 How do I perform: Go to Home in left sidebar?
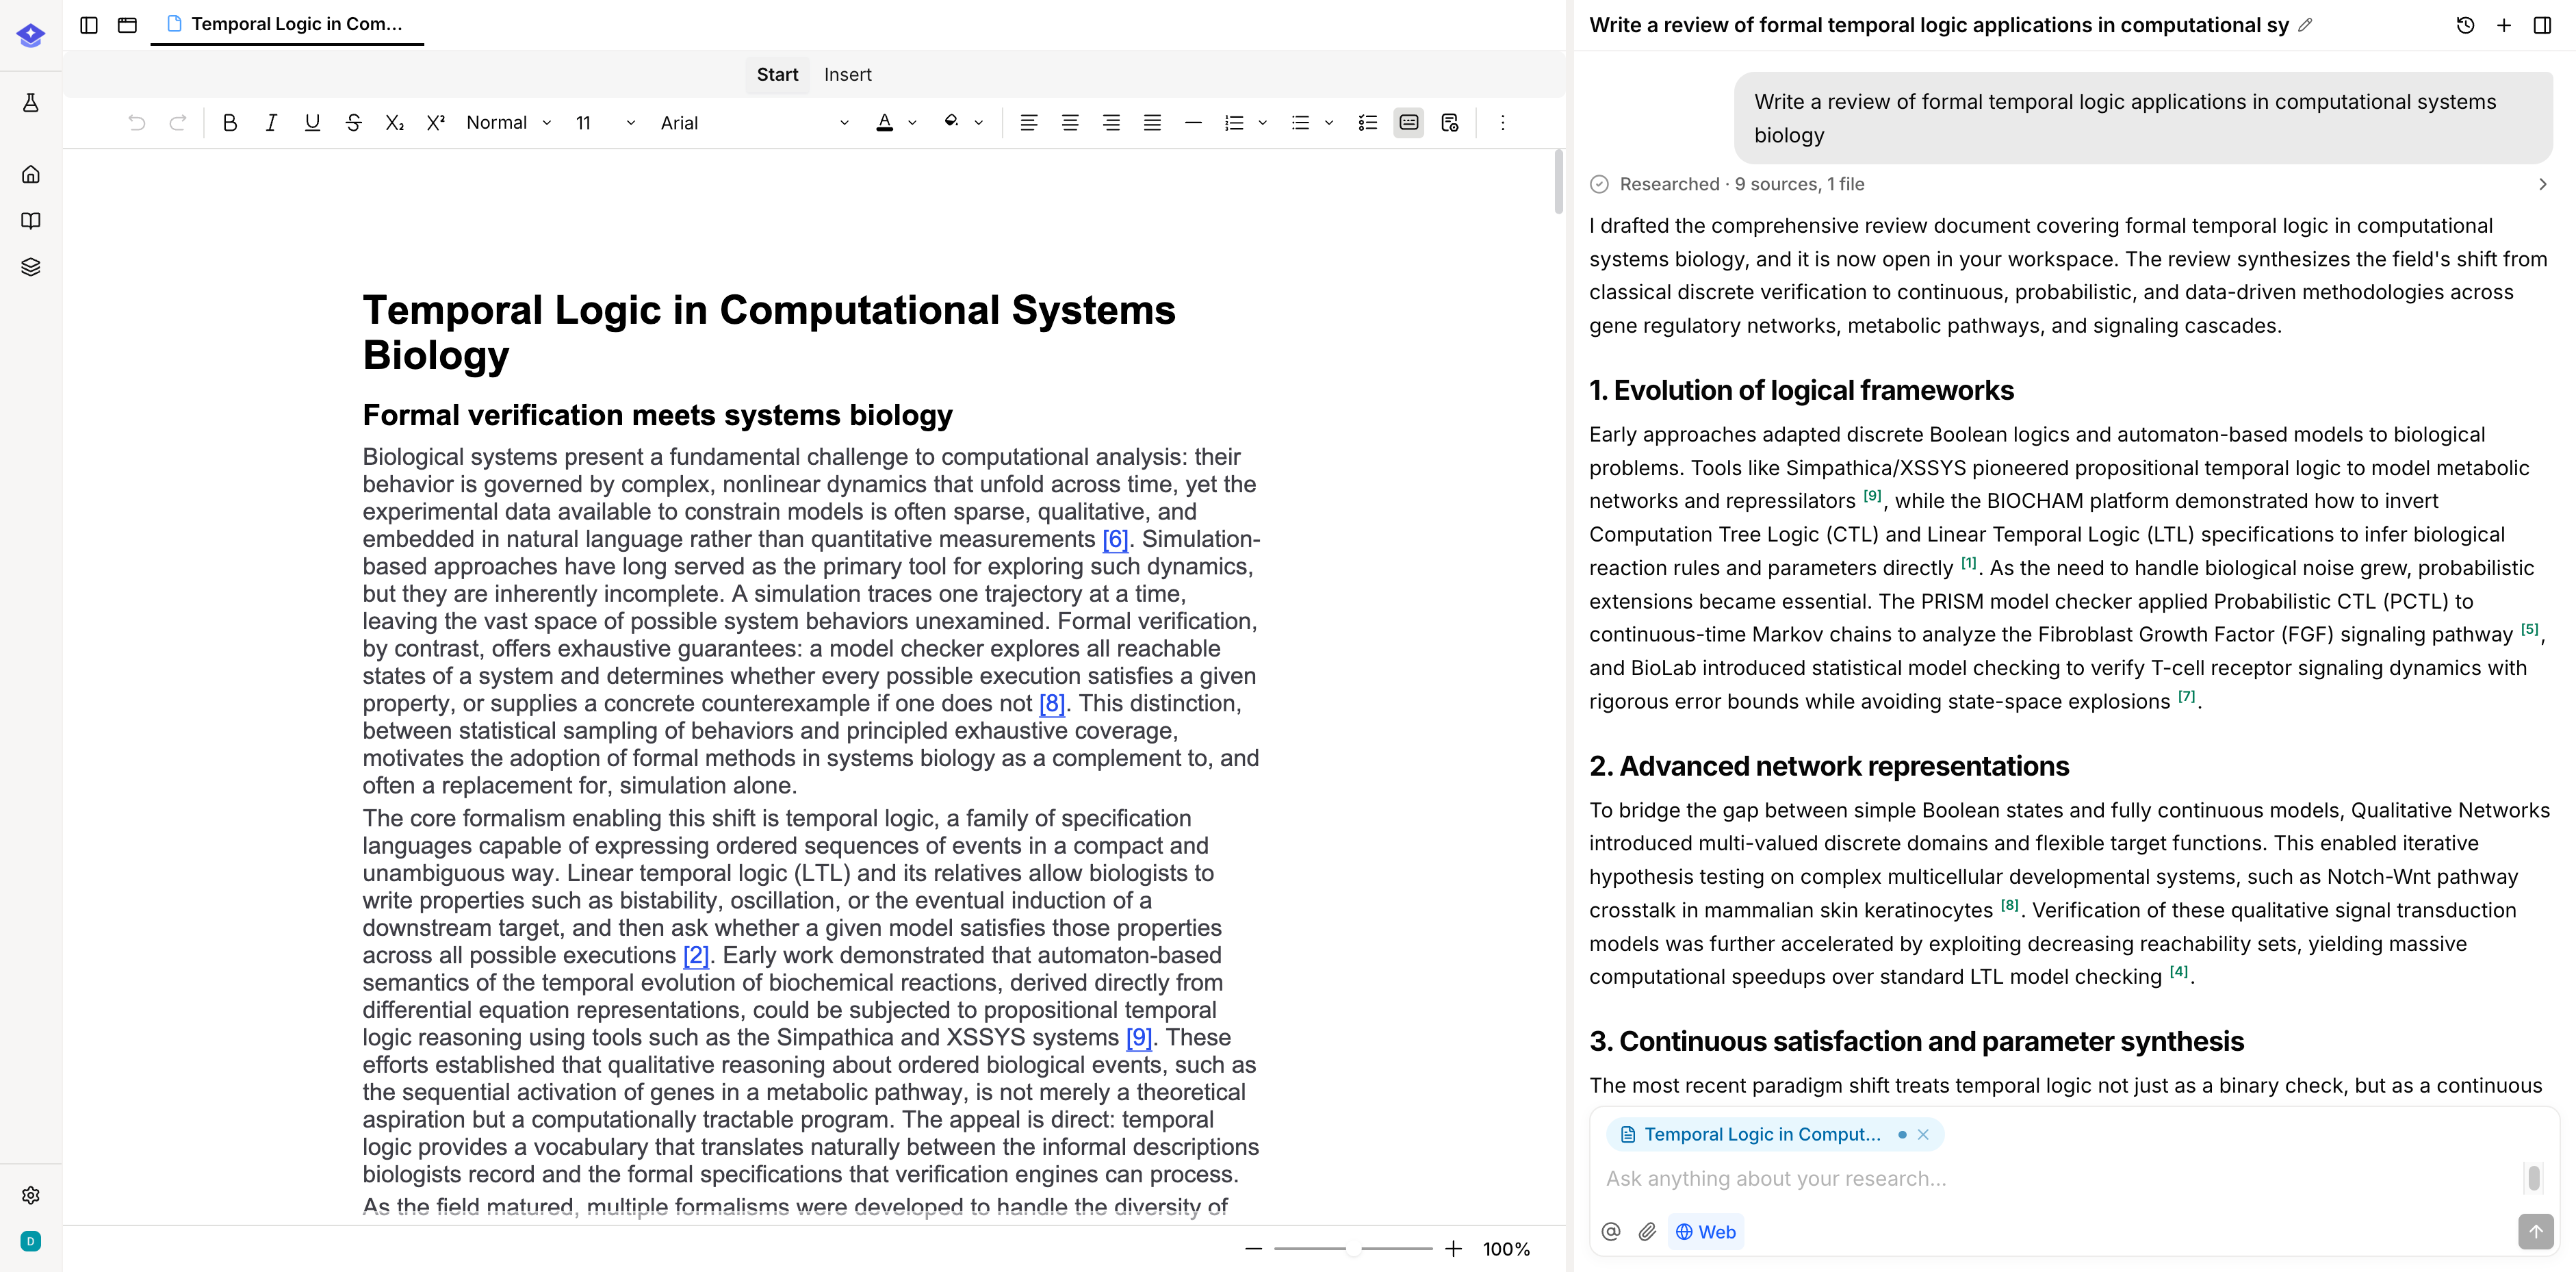(31, 174)
